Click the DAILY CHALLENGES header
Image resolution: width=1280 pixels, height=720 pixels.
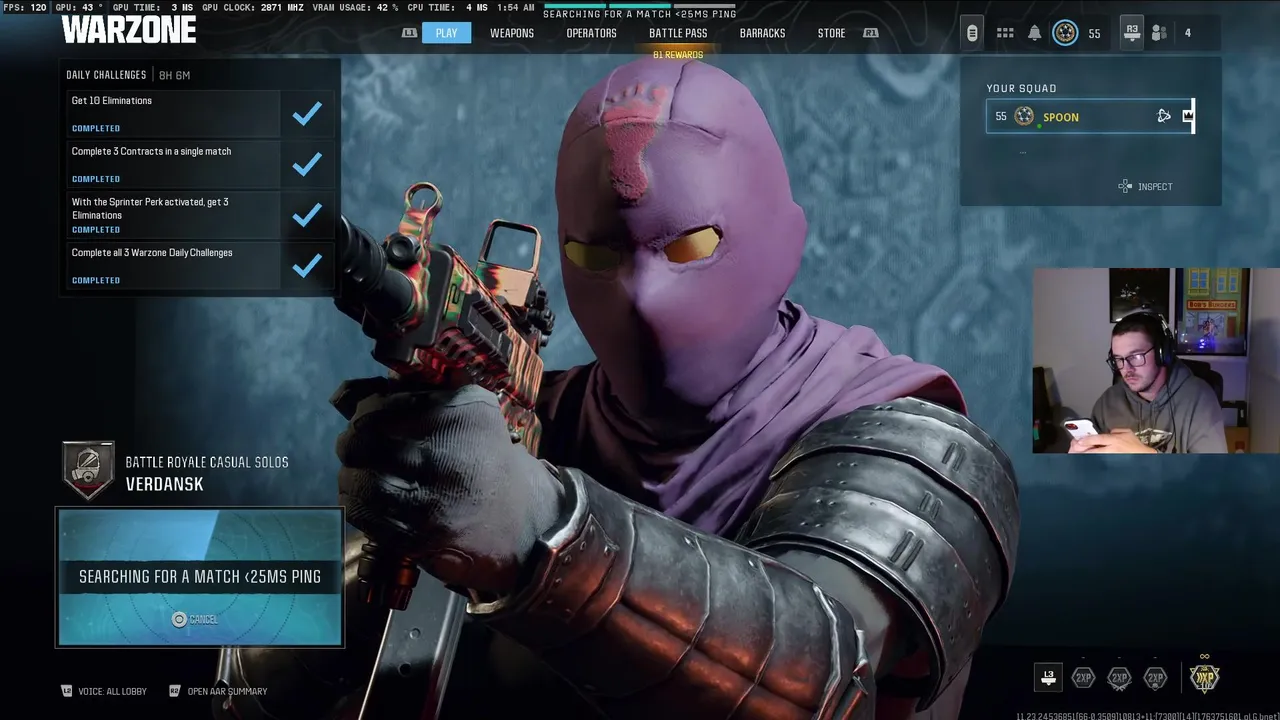pyautogui.click(x=106, y=75)
